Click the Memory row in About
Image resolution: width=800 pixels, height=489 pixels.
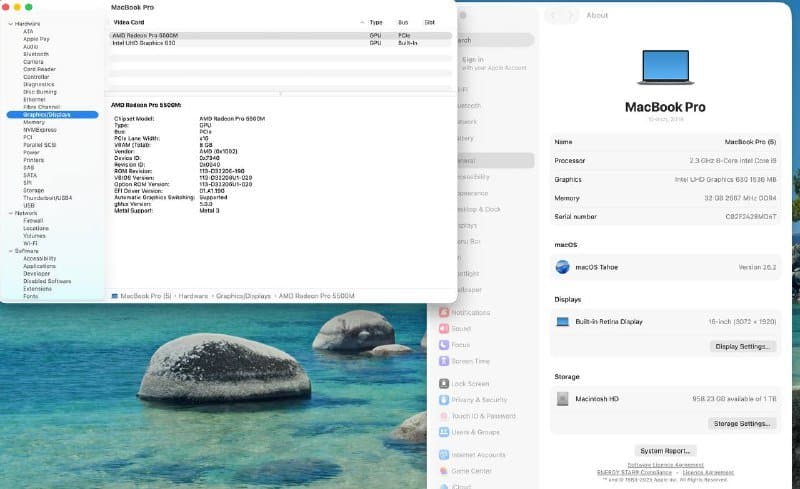(665, 198)
